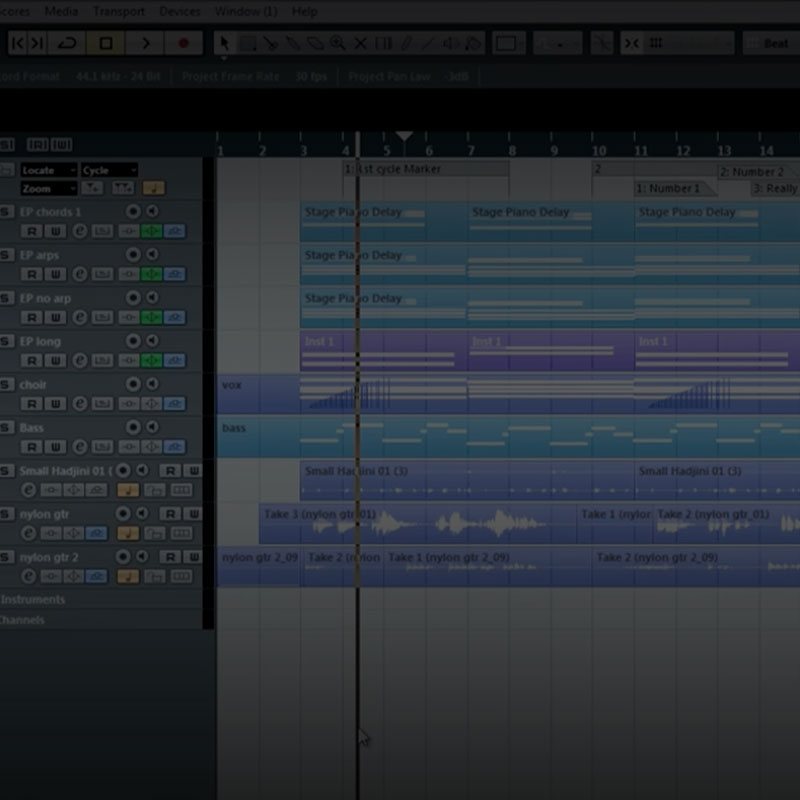Screen dimensions: 800x800
Task: Toggle musical mode note on Small Hadjini track
Action: [x=128, y=490]
